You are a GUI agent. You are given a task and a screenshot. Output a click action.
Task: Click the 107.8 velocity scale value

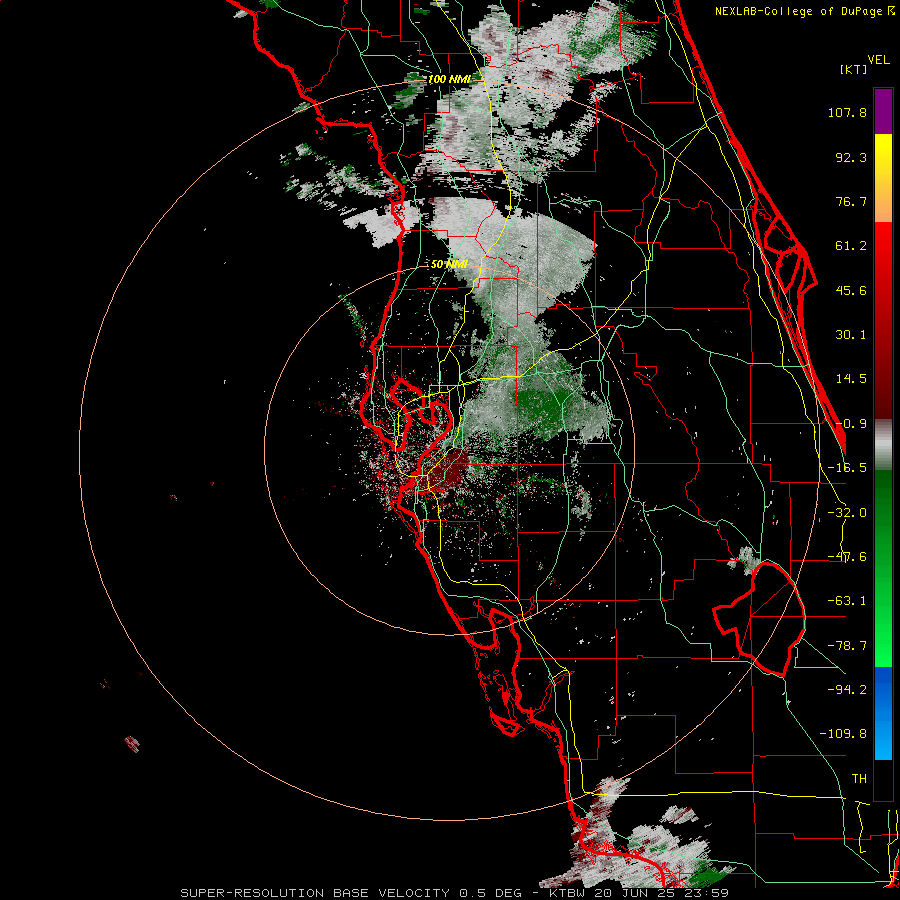click(x=847, y=112)
